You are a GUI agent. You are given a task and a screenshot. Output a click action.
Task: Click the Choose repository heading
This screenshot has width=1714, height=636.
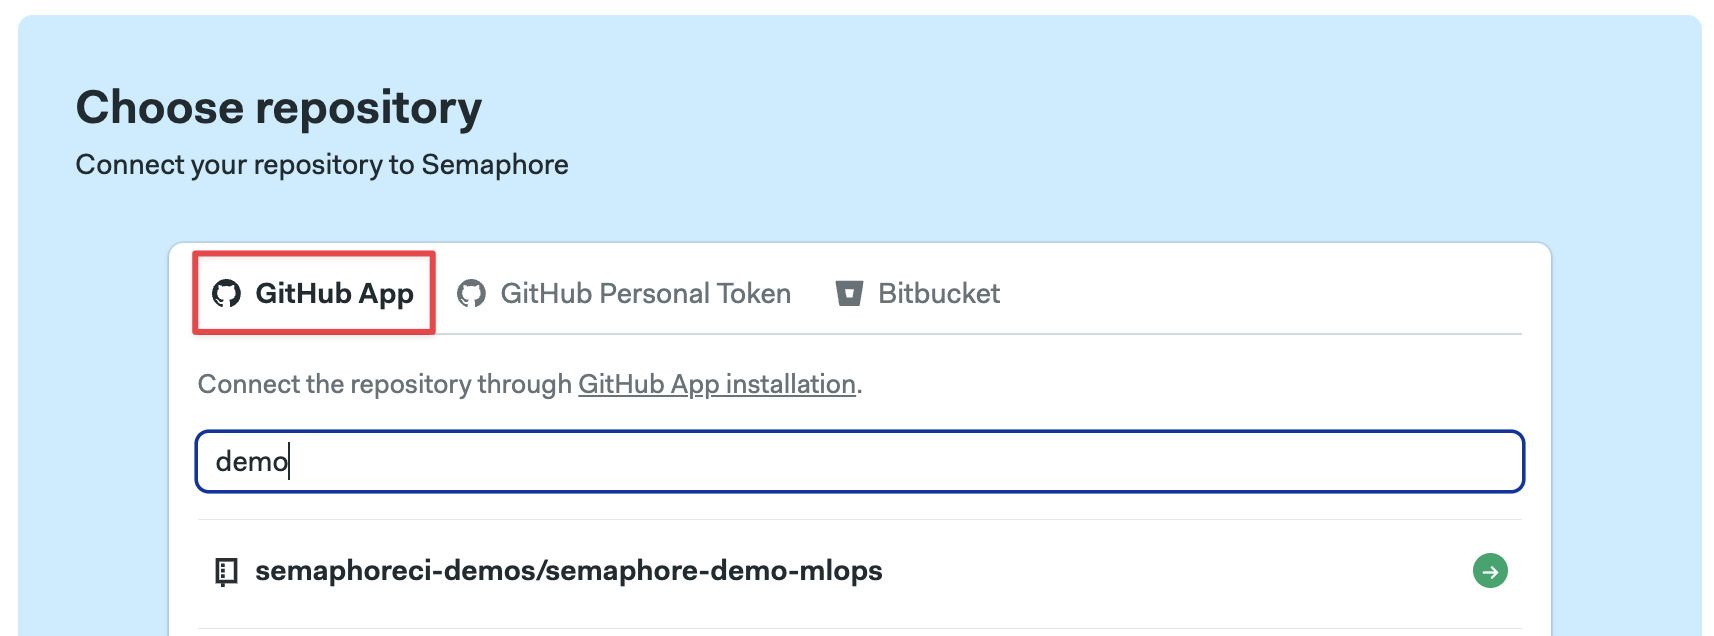pyautogui.click(x=279, y=108)
